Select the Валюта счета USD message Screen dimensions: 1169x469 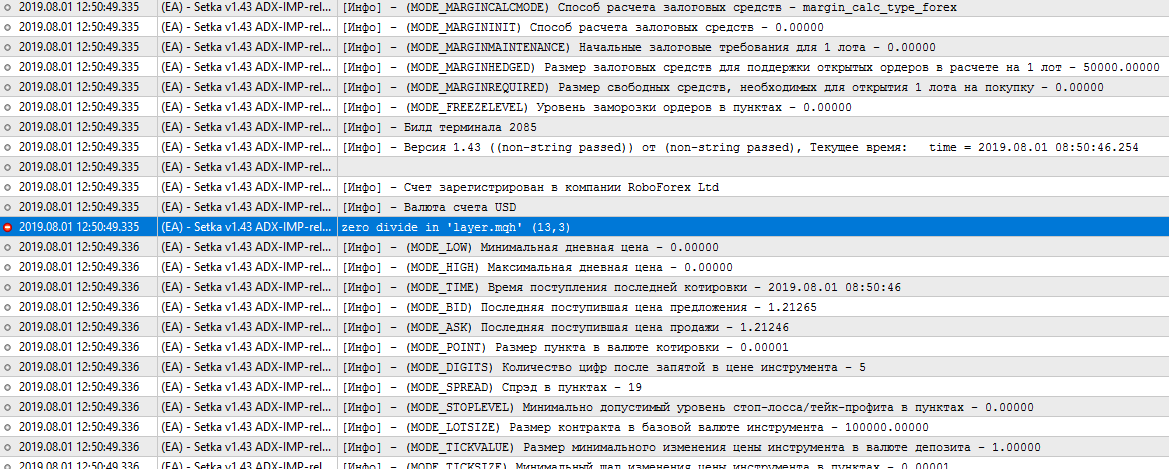coord(429,207)
